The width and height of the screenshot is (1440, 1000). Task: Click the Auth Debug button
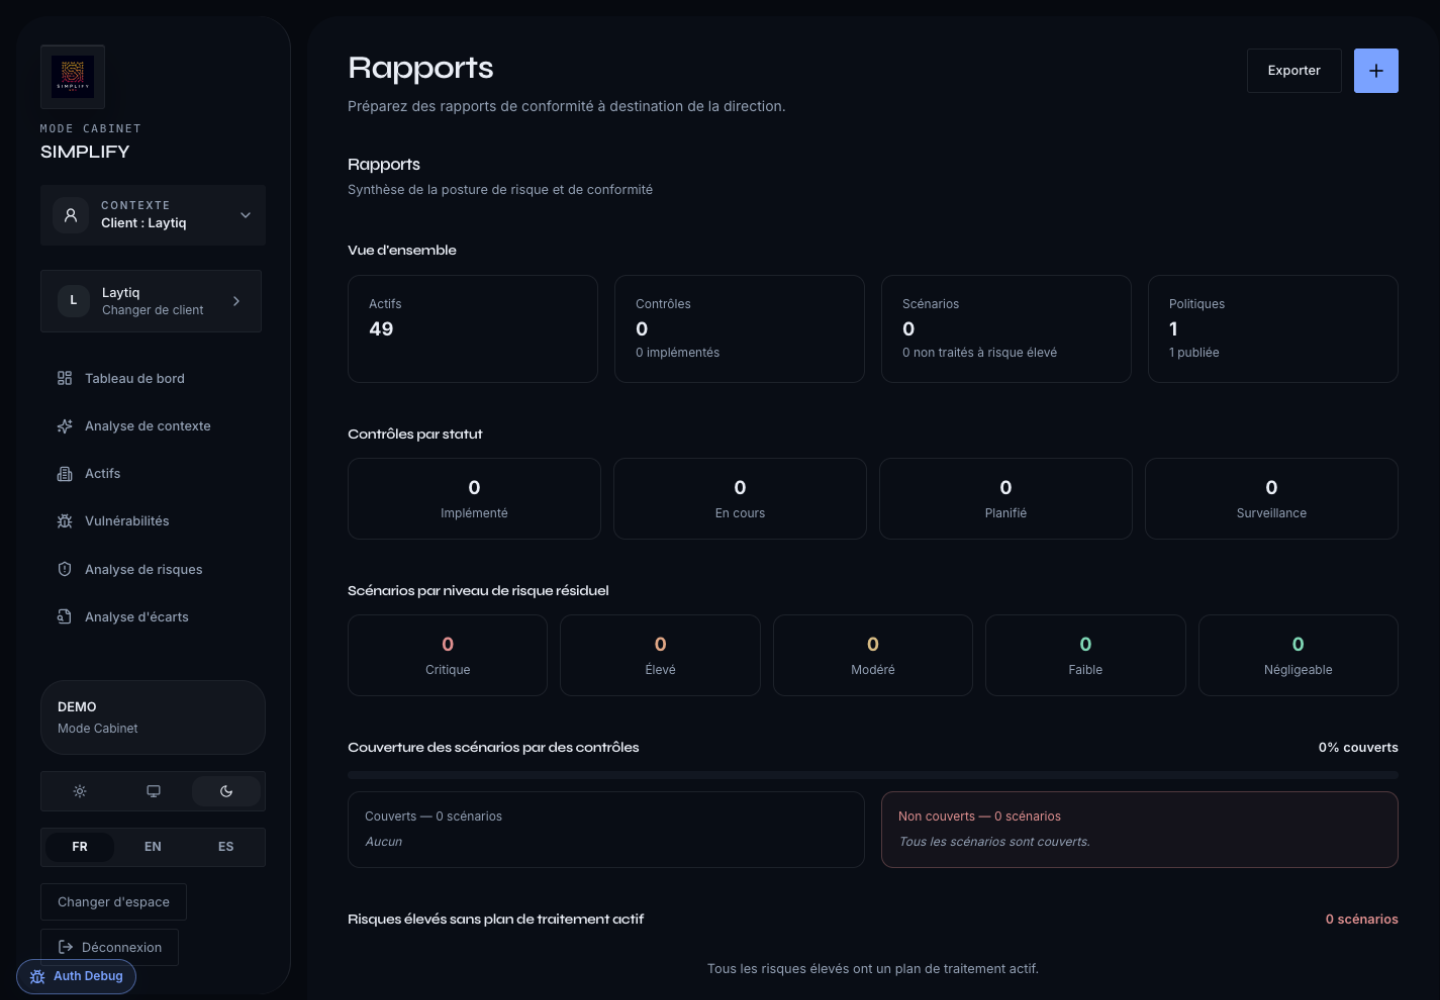[76, 976]
